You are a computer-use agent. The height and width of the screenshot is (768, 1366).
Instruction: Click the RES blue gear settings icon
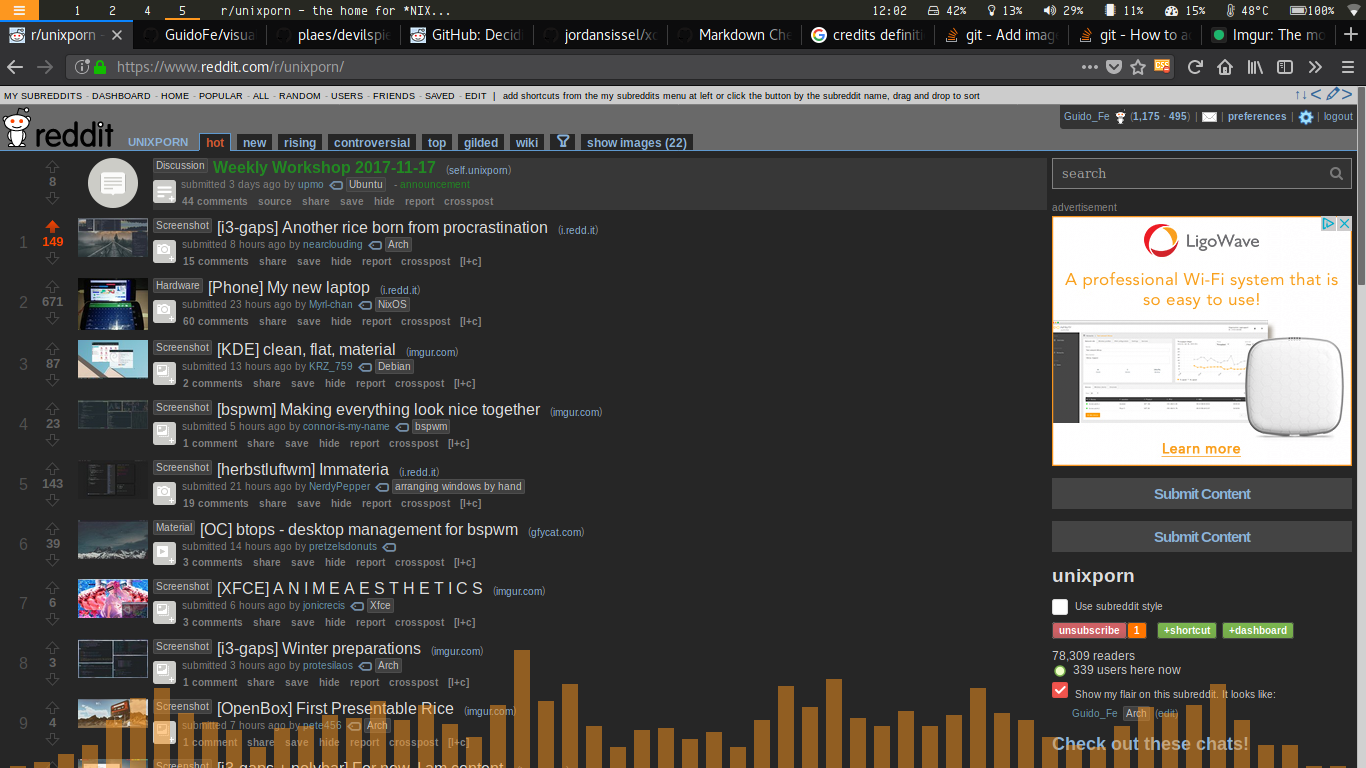point(1306,117)
